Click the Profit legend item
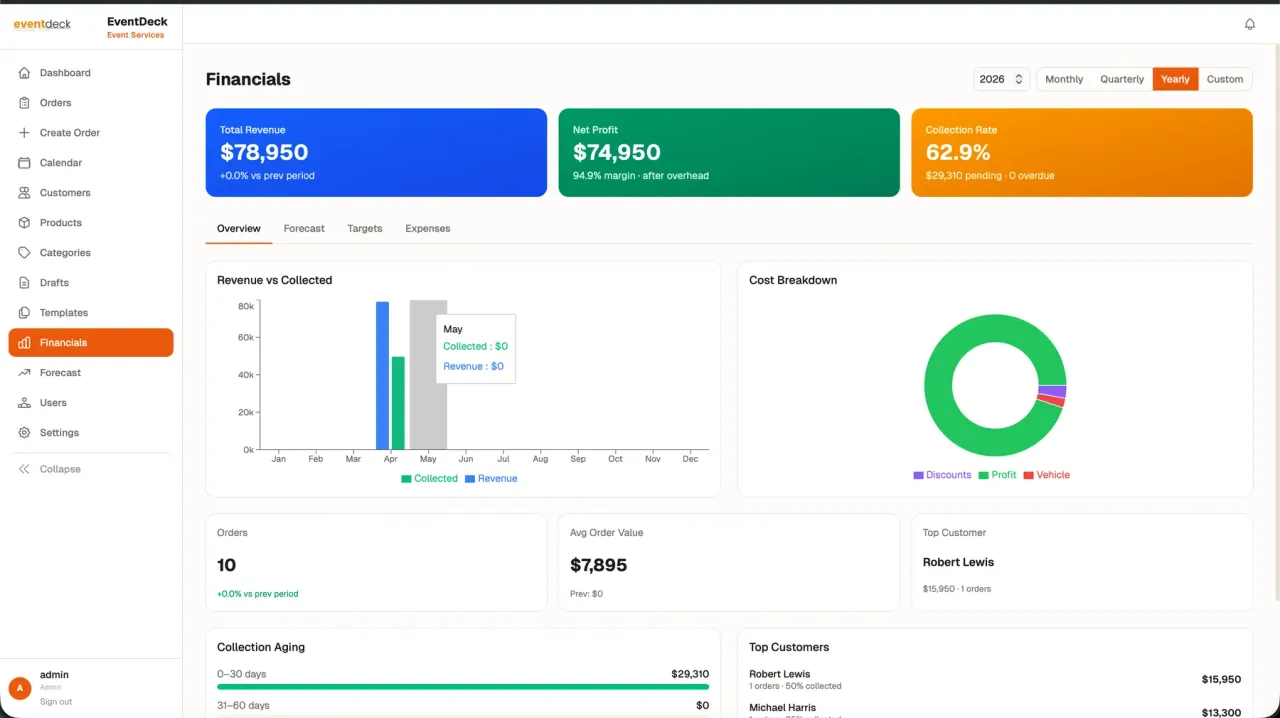Screen dimensions: 1280x718 point(997,475)
